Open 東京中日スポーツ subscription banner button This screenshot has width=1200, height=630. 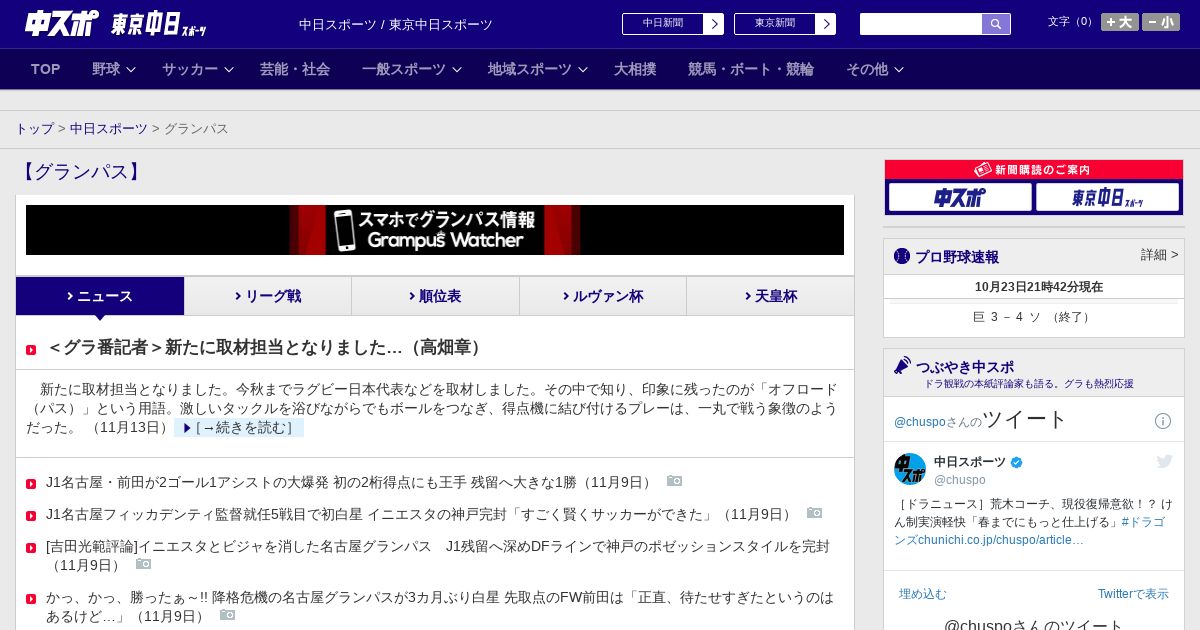click(1107, 197)
